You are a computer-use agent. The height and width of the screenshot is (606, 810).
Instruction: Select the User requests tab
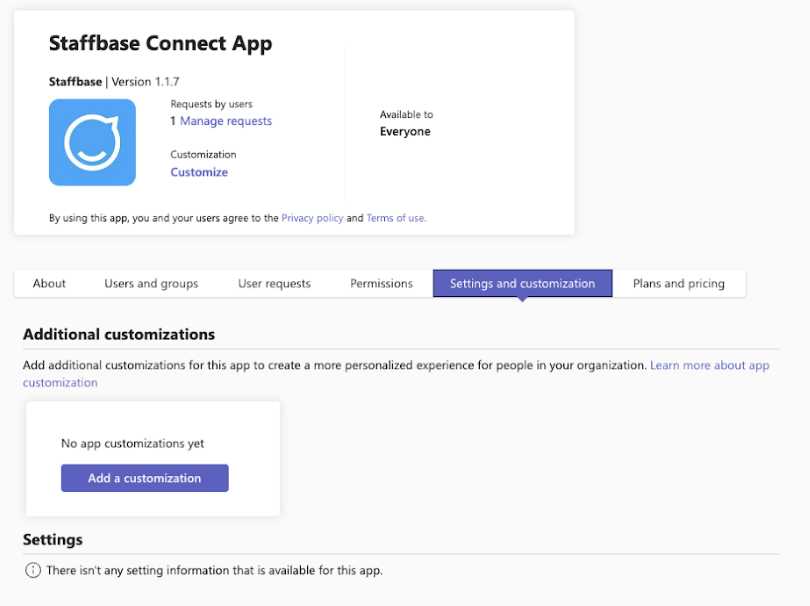pos(274,283)
